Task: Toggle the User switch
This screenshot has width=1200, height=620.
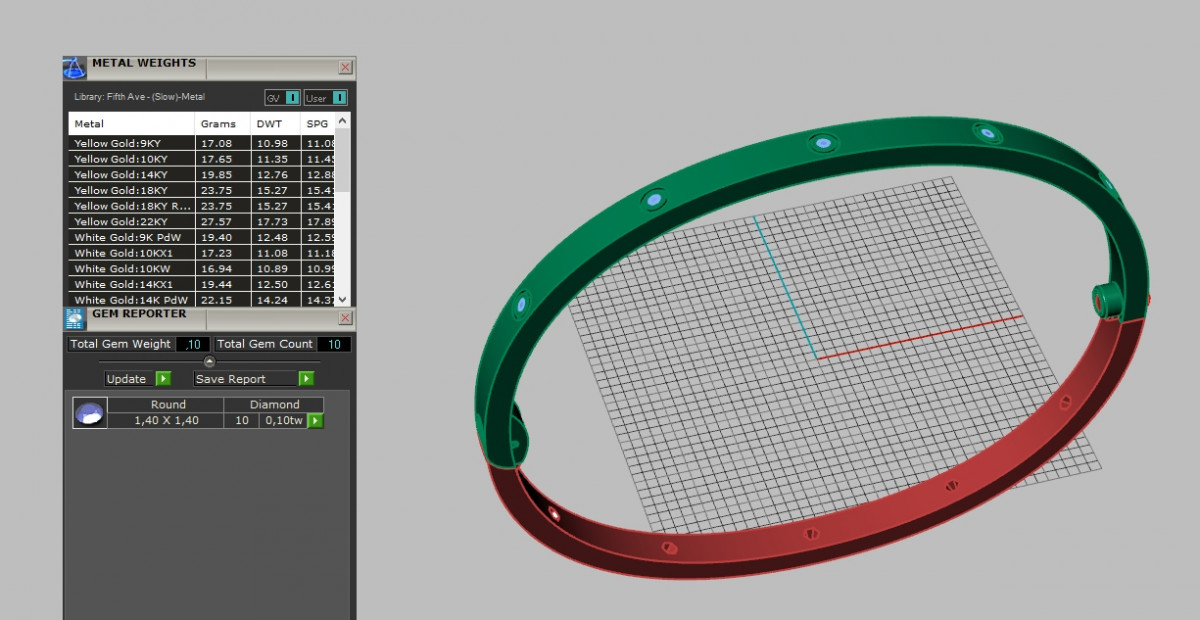Action: point(326,98)
